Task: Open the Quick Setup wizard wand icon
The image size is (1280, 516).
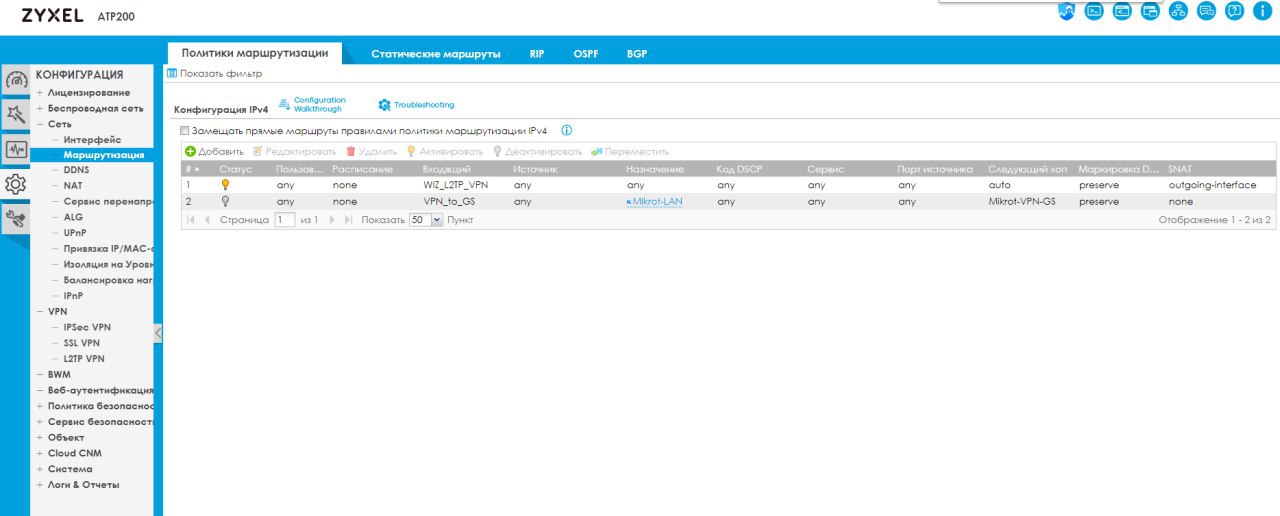Action: [15, 115]
